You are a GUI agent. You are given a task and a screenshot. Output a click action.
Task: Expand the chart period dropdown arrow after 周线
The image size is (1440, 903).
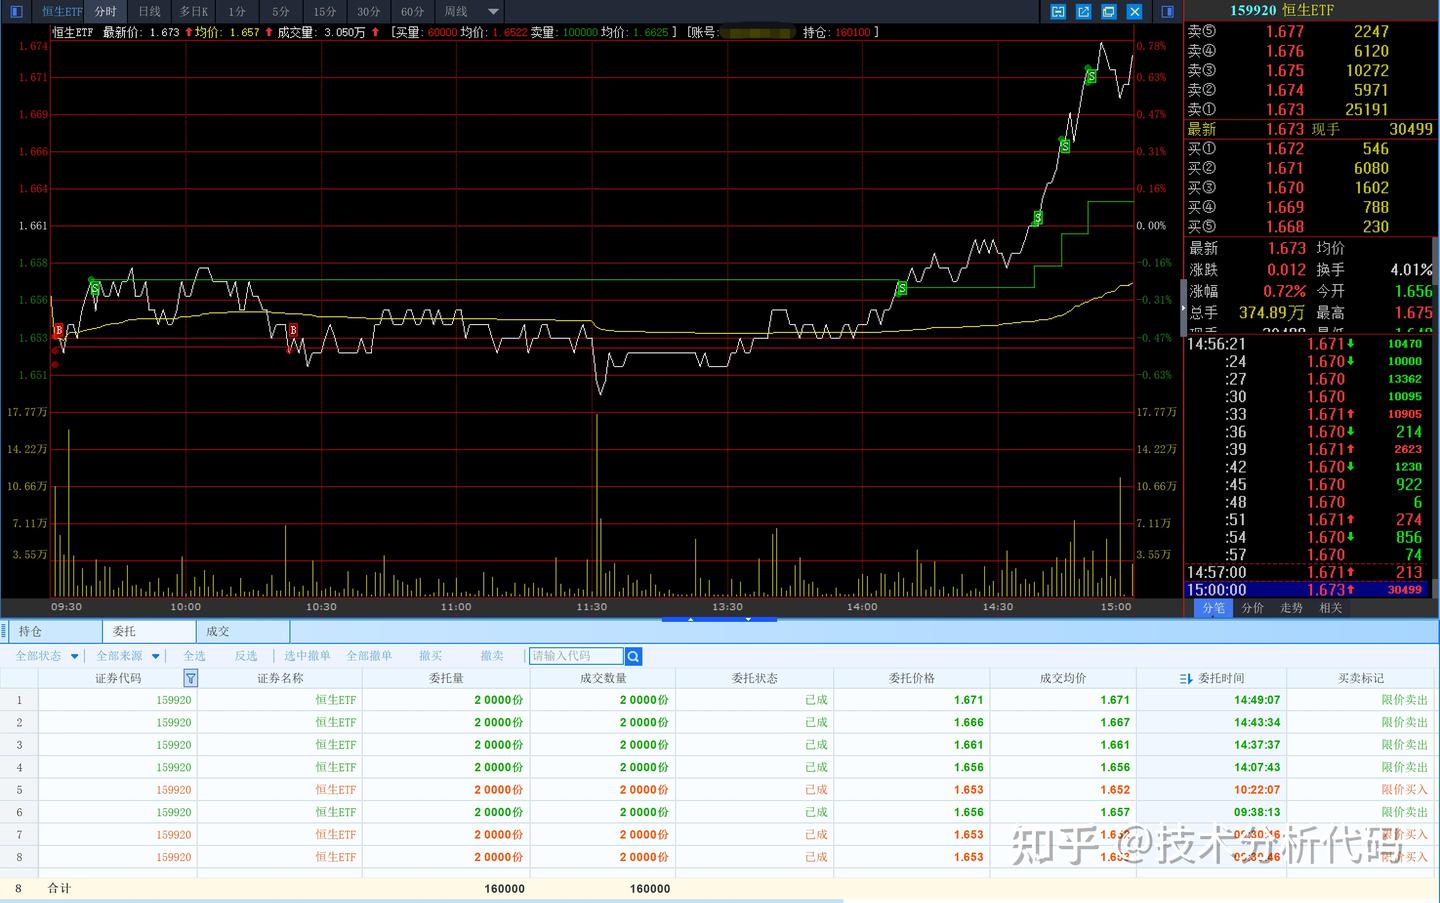pos(493,11)
